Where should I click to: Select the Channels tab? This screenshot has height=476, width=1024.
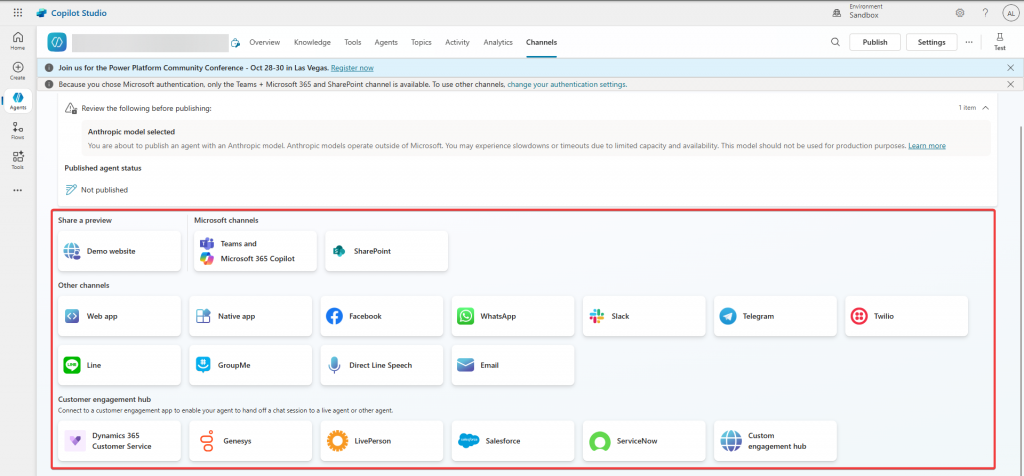pyautogui.click(x=541, y=42)
